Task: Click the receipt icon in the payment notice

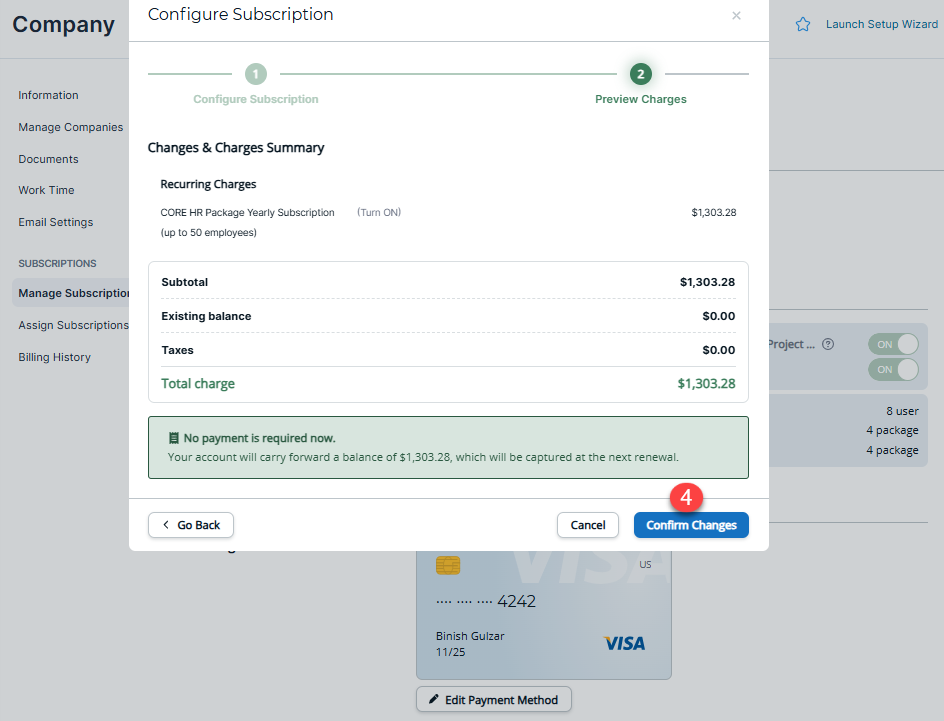Action: (174, 438)
